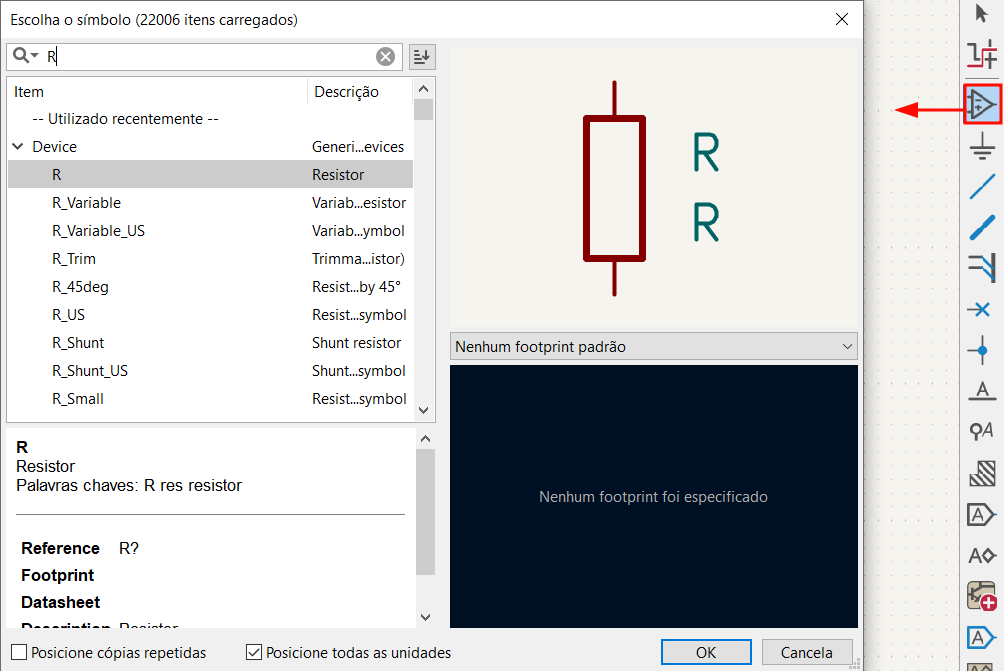Click '-- Utilizado recentemente --' row
Viewport: 1004px width, 671px height.
(x=210, y=118)
